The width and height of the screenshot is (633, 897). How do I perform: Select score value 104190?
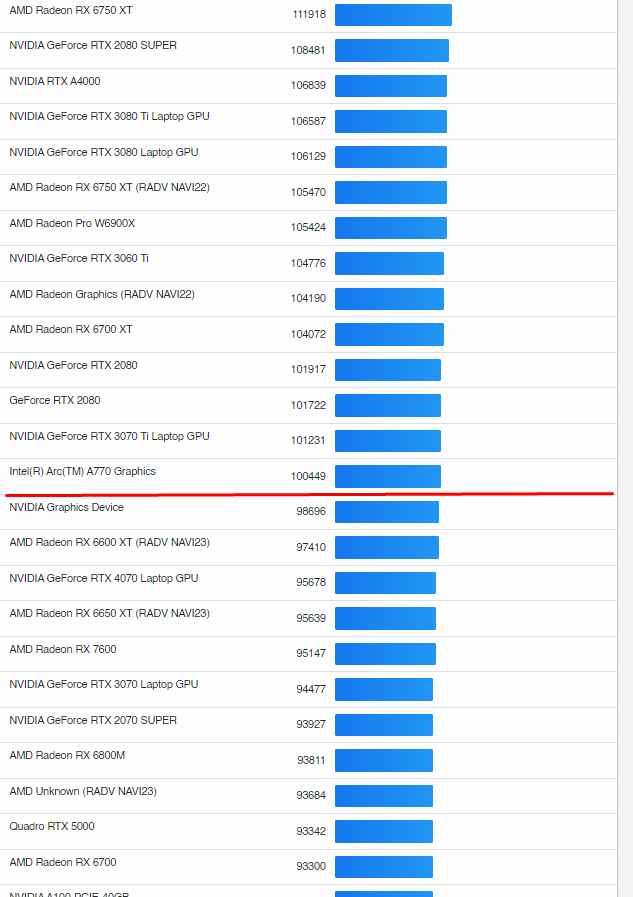pyautogui.click(x=308, y=298)
